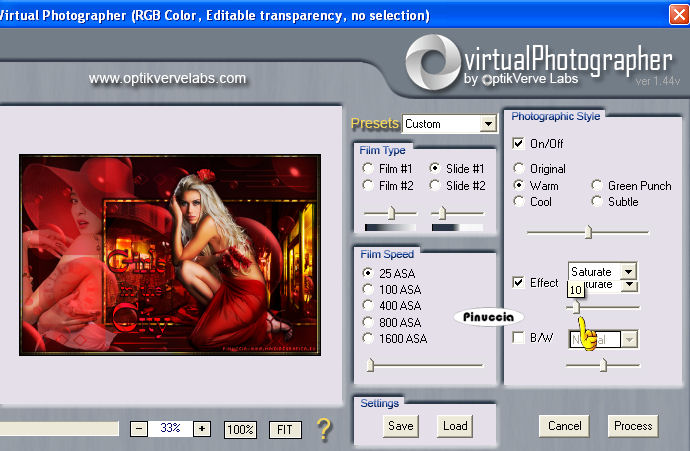Set preview zoom to 100%
The image size is (690, 451).
tap(240, 429)
